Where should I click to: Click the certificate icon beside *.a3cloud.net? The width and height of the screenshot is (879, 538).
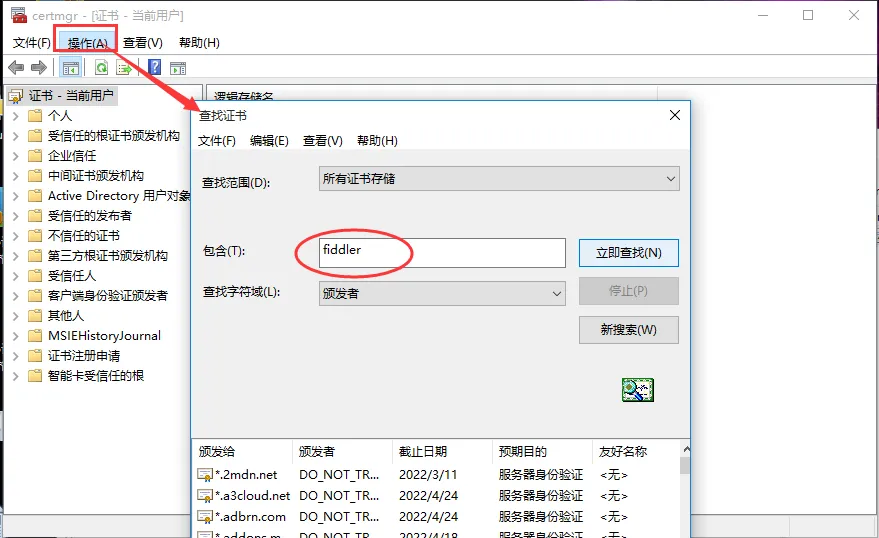(205, 495)
